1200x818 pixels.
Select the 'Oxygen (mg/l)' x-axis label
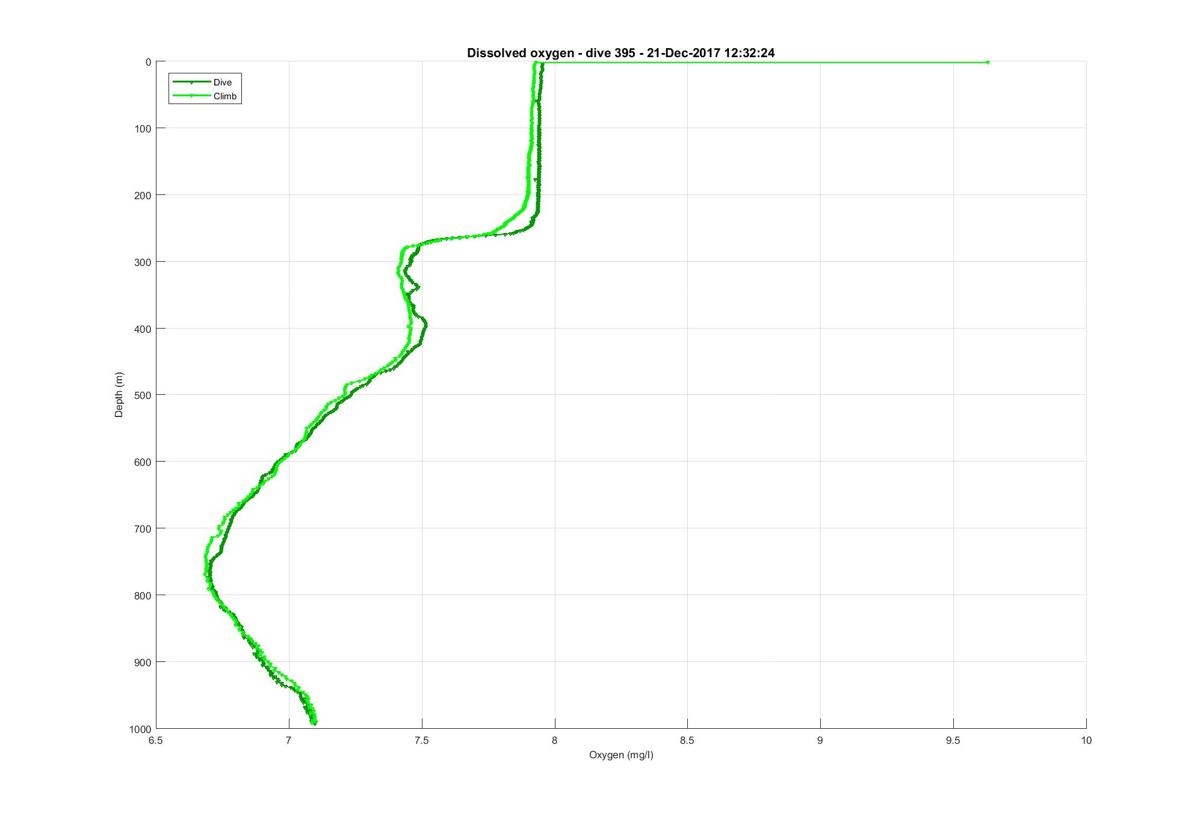point(621,754)
